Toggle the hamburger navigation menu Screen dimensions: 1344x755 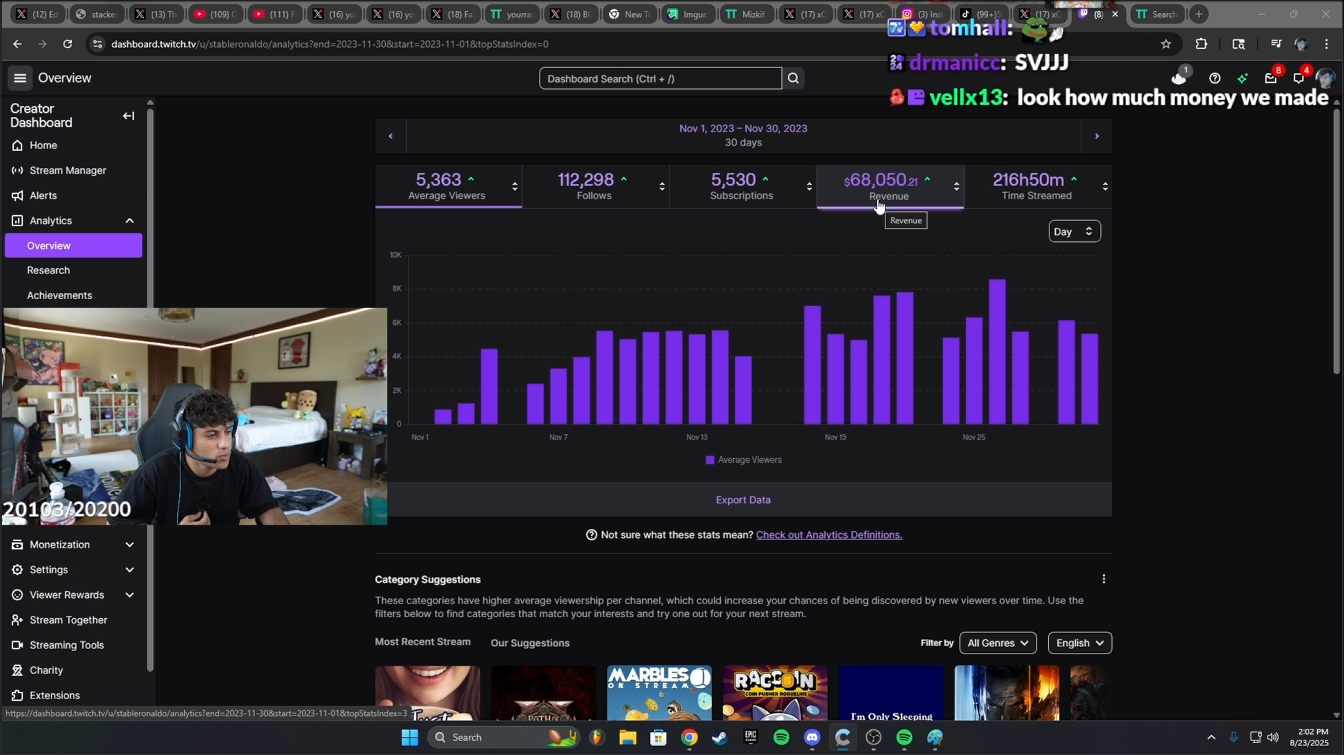coord(20,78)
